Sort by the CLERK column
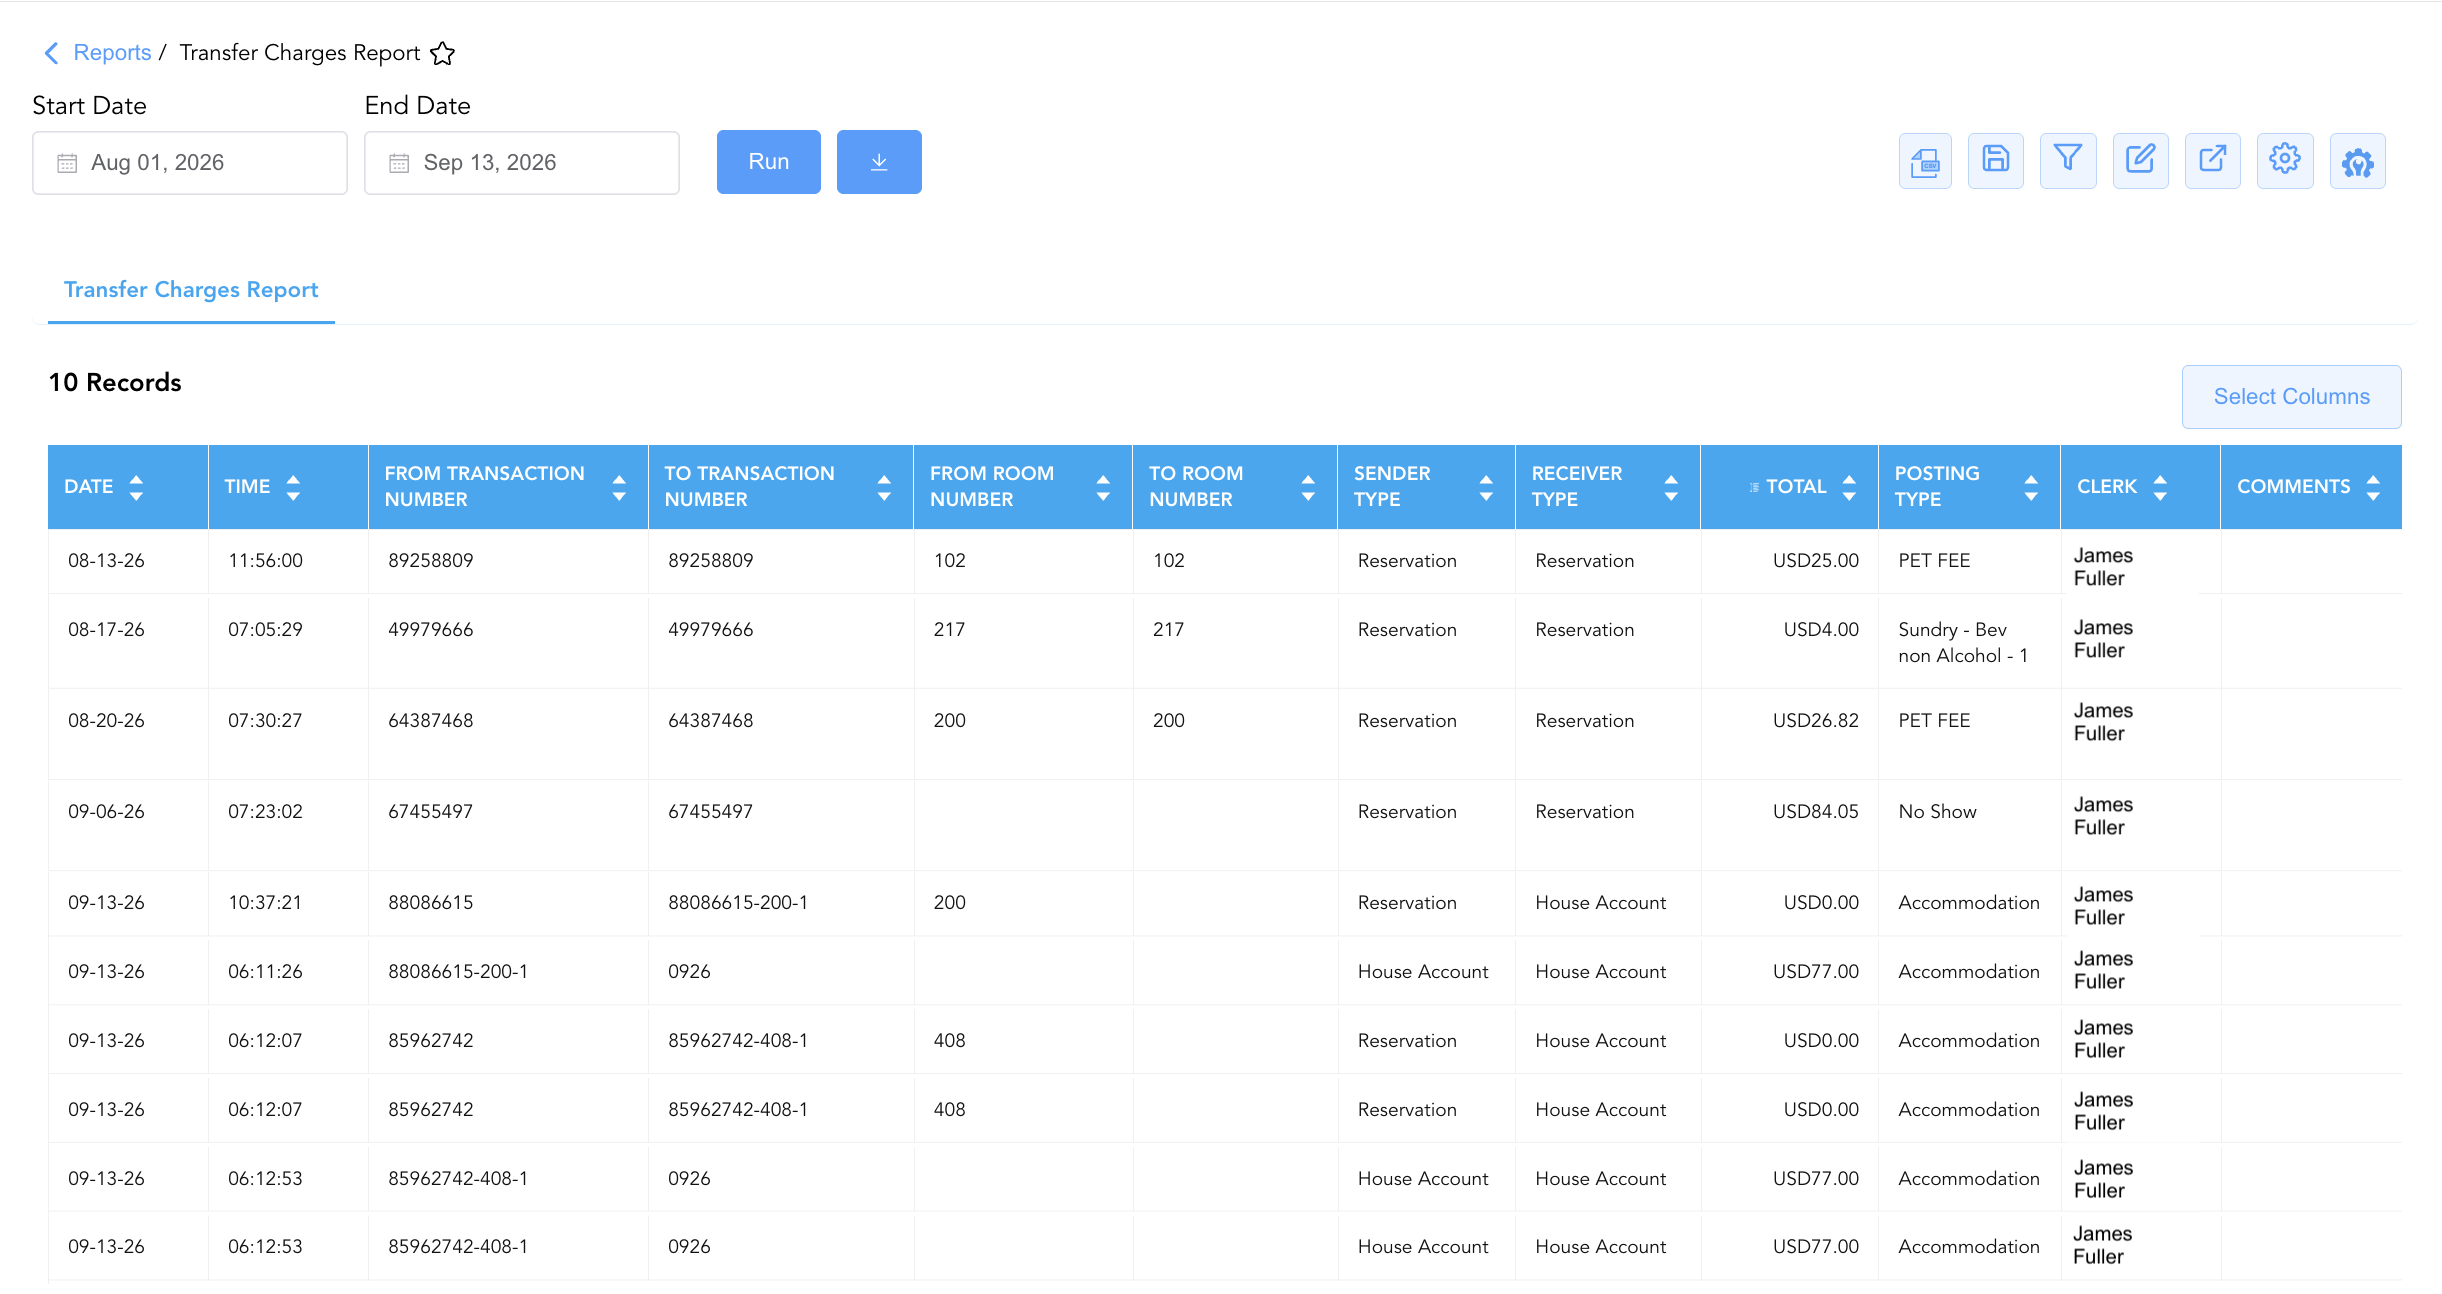Image resolution: width=2442 pixels, height=1294 pixels. (2160, 487)
